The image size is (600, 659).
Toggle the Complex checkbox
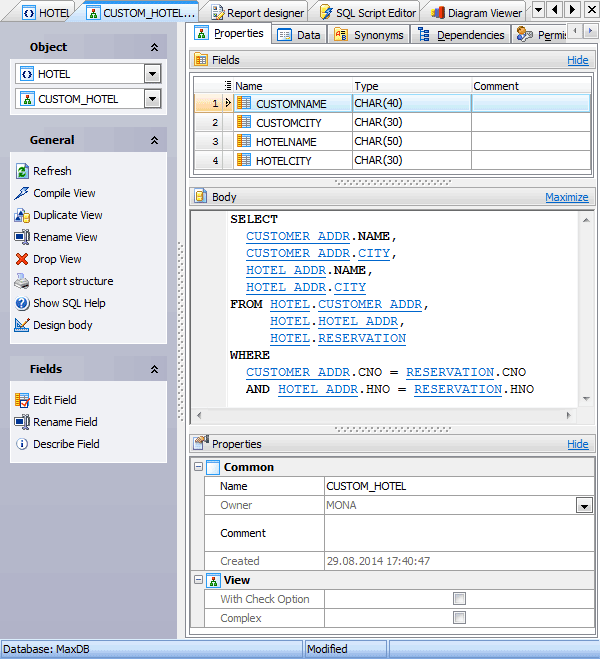(x=459, y=618)
